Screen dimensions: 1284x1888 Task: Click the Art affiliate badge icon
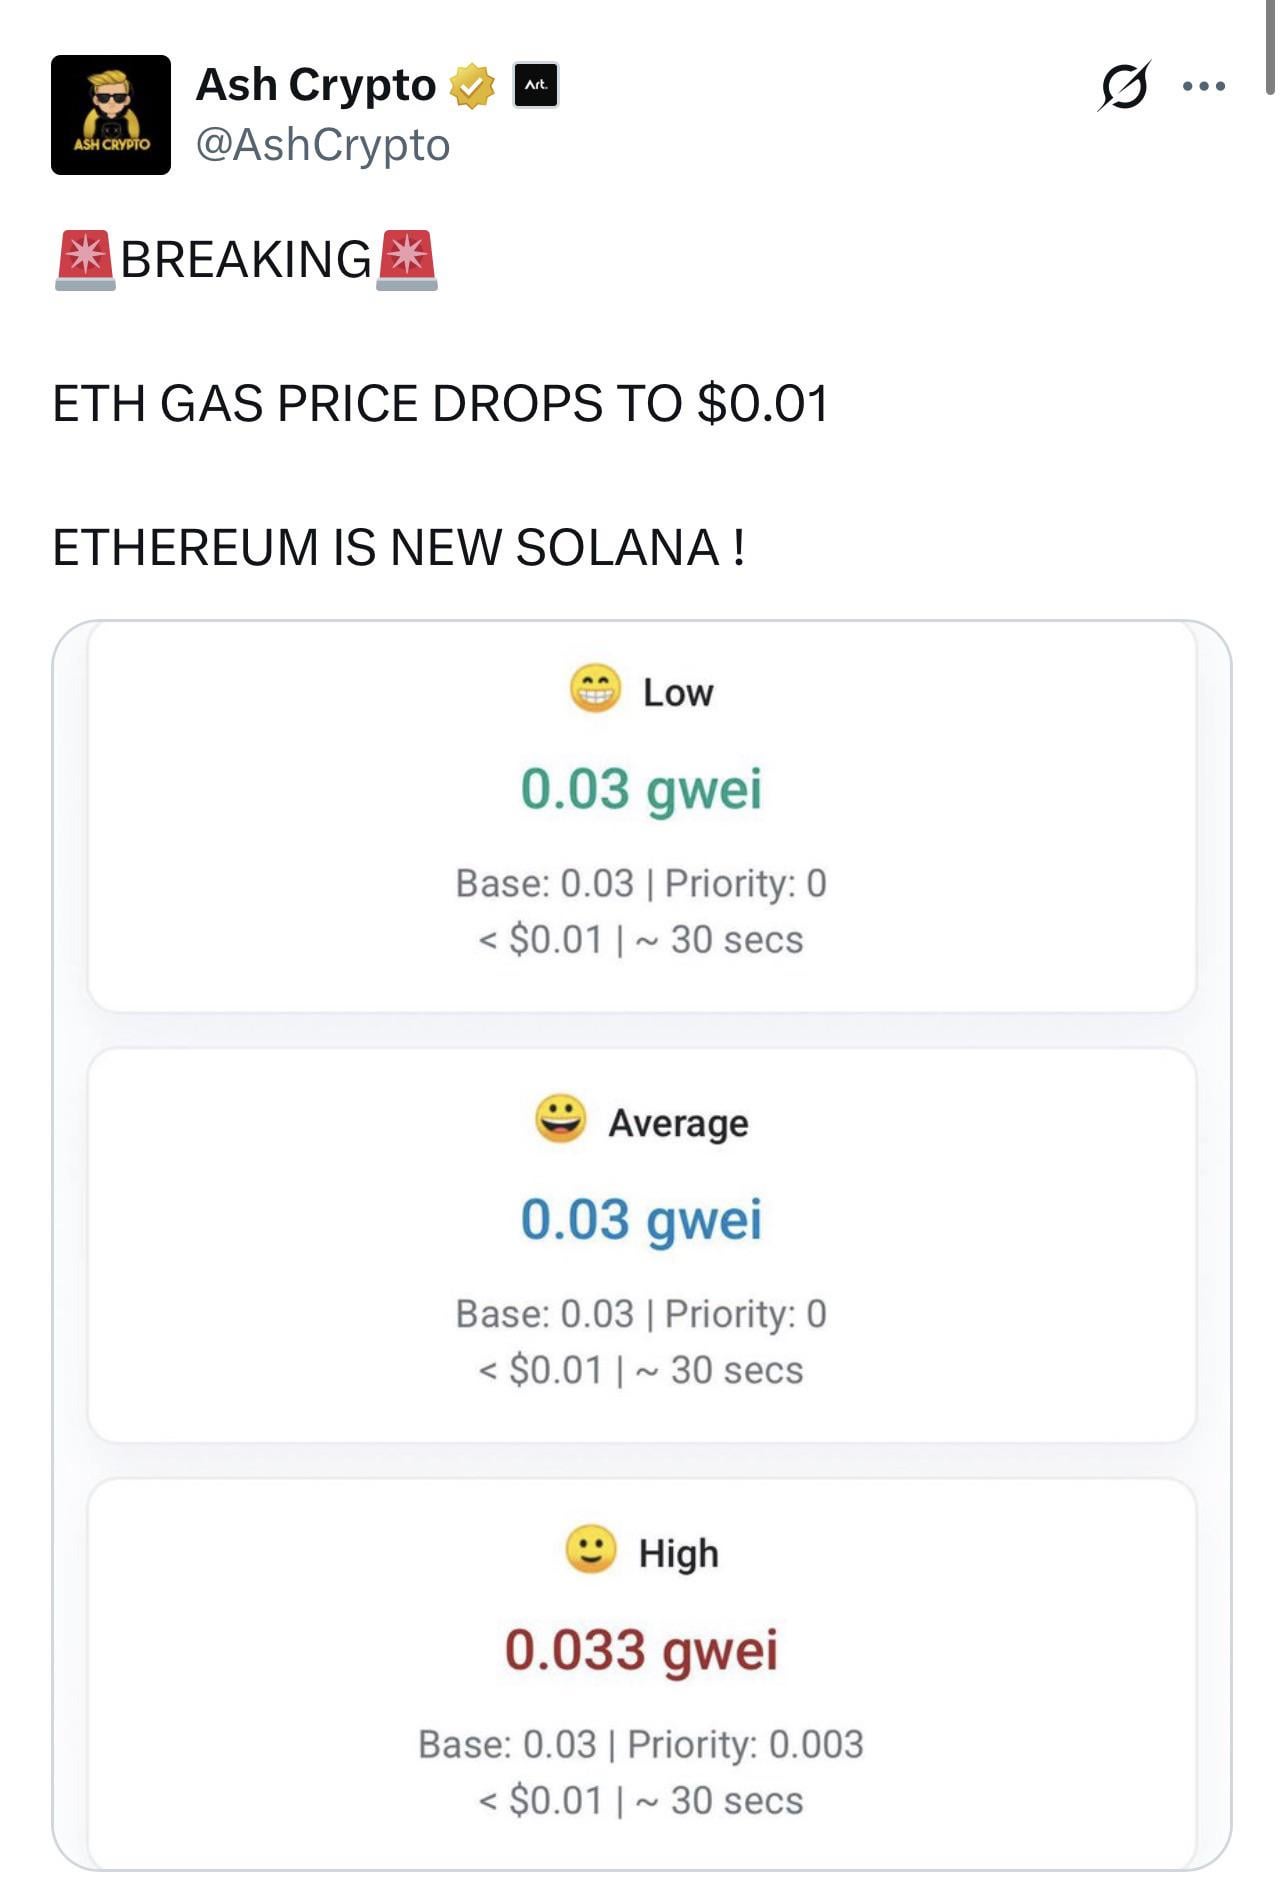click(536, 86)
